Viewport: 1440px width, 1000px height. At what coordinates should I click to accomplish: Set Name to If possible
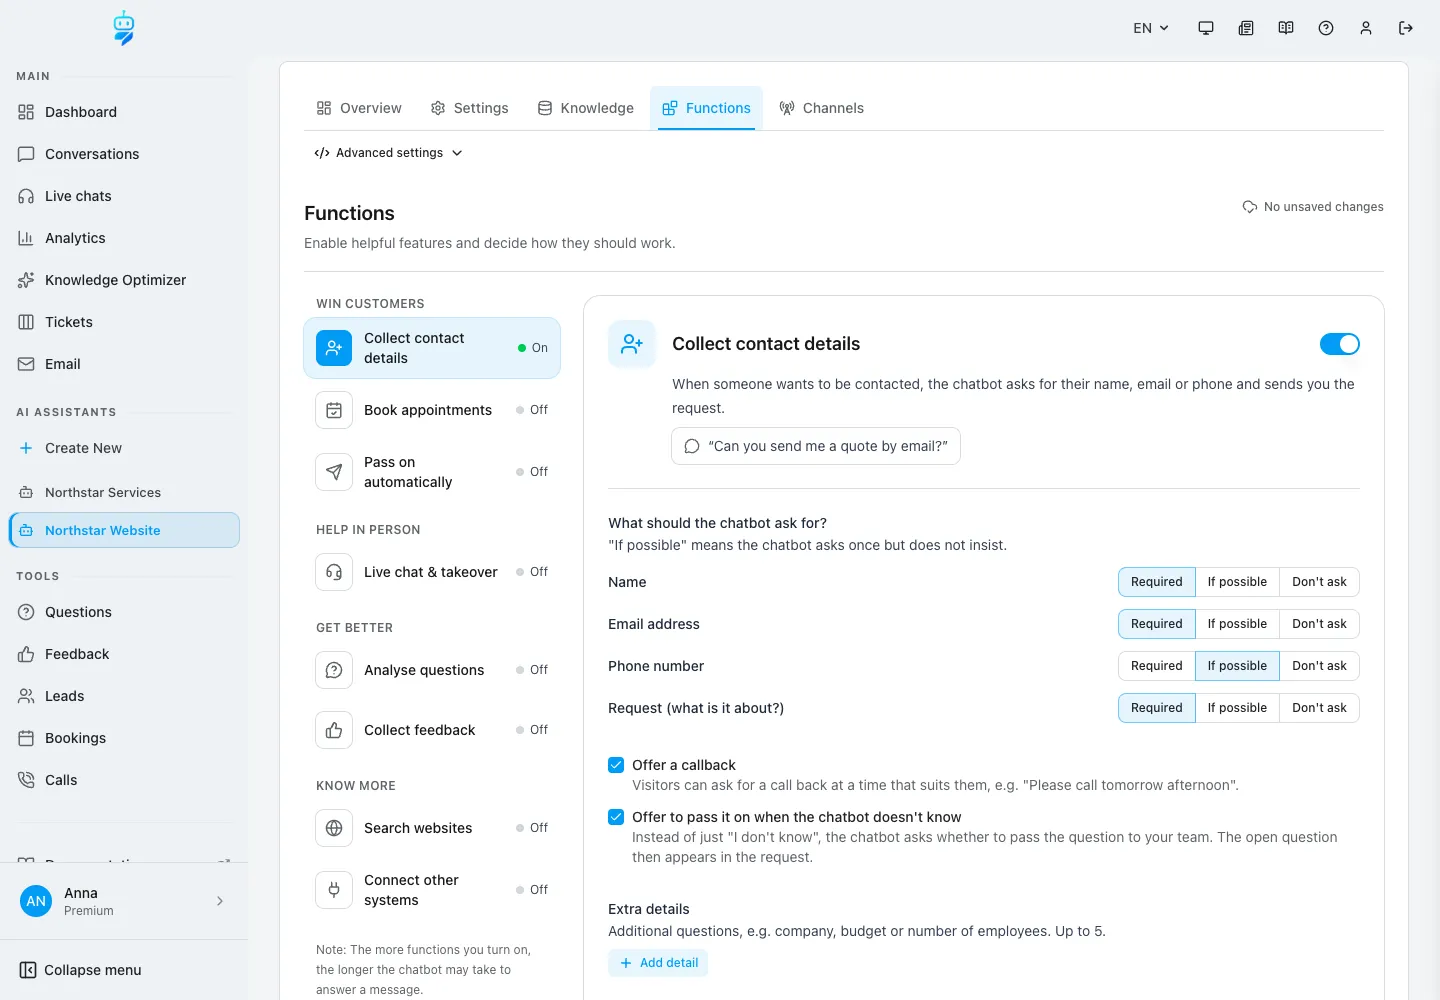1237,582
